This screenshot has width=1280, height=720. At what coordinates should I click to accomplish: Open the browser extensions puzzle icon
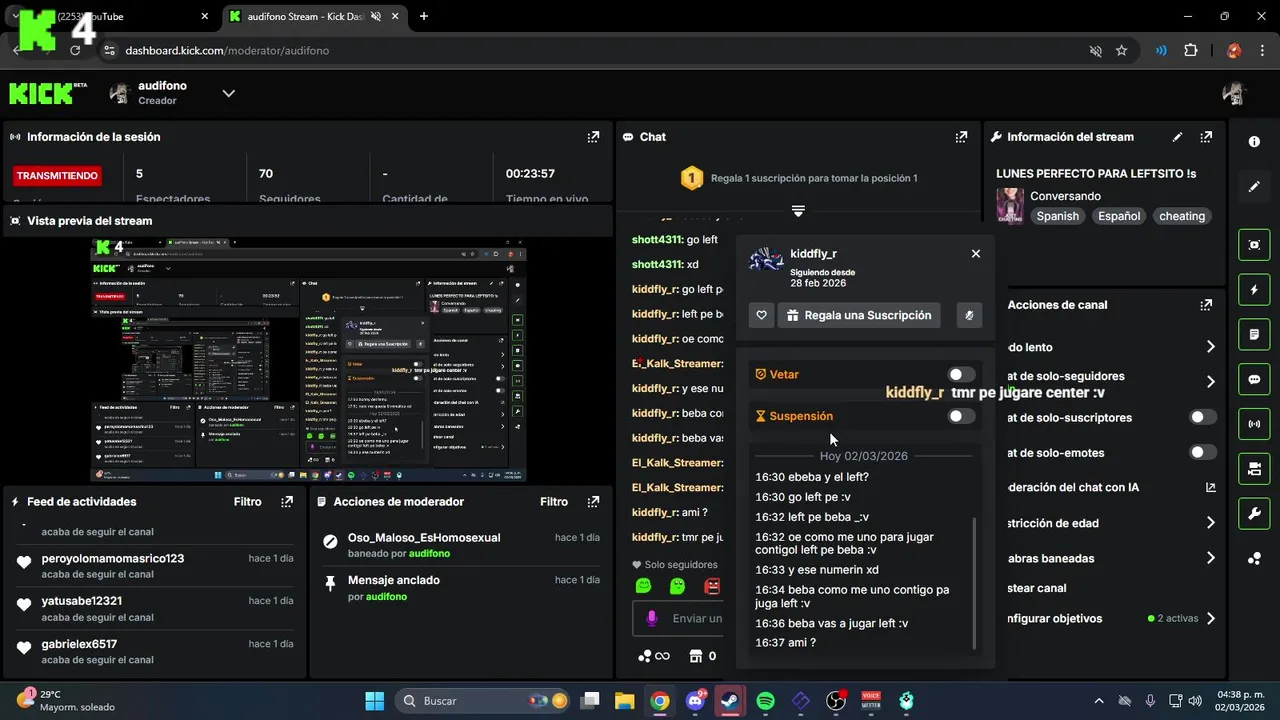(x=1190, y=51)
